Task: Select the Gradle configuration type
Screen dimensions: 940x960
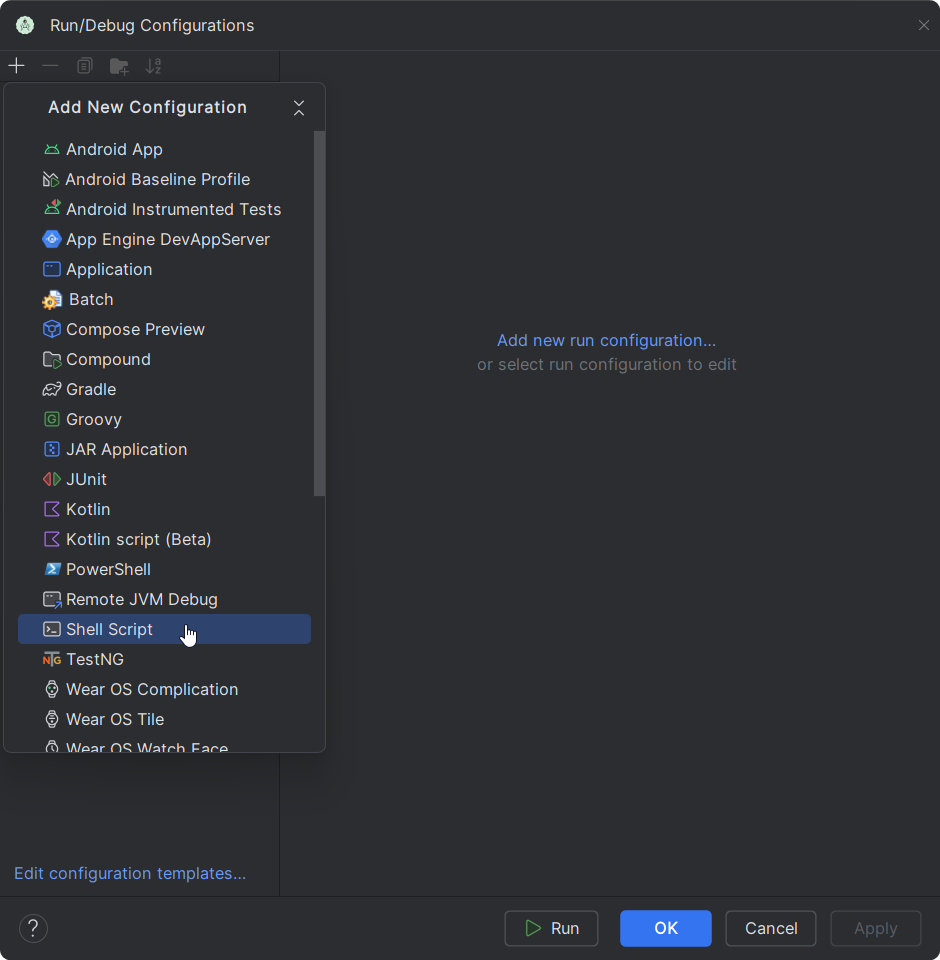Action: pos(164,389)
